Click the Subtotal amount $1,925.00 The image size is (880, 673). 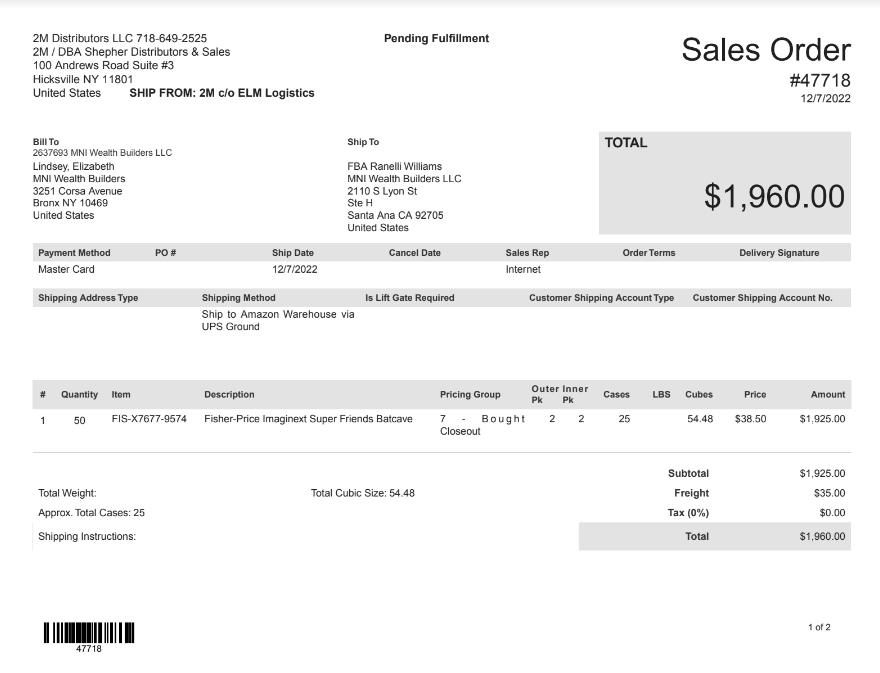[x=822, y=473]
